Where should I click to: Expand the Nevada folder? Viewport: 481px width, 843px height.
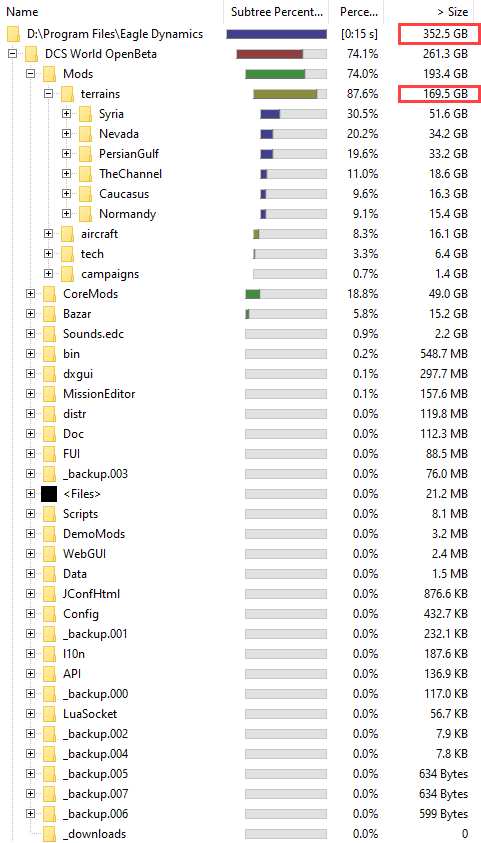[67, 134]
